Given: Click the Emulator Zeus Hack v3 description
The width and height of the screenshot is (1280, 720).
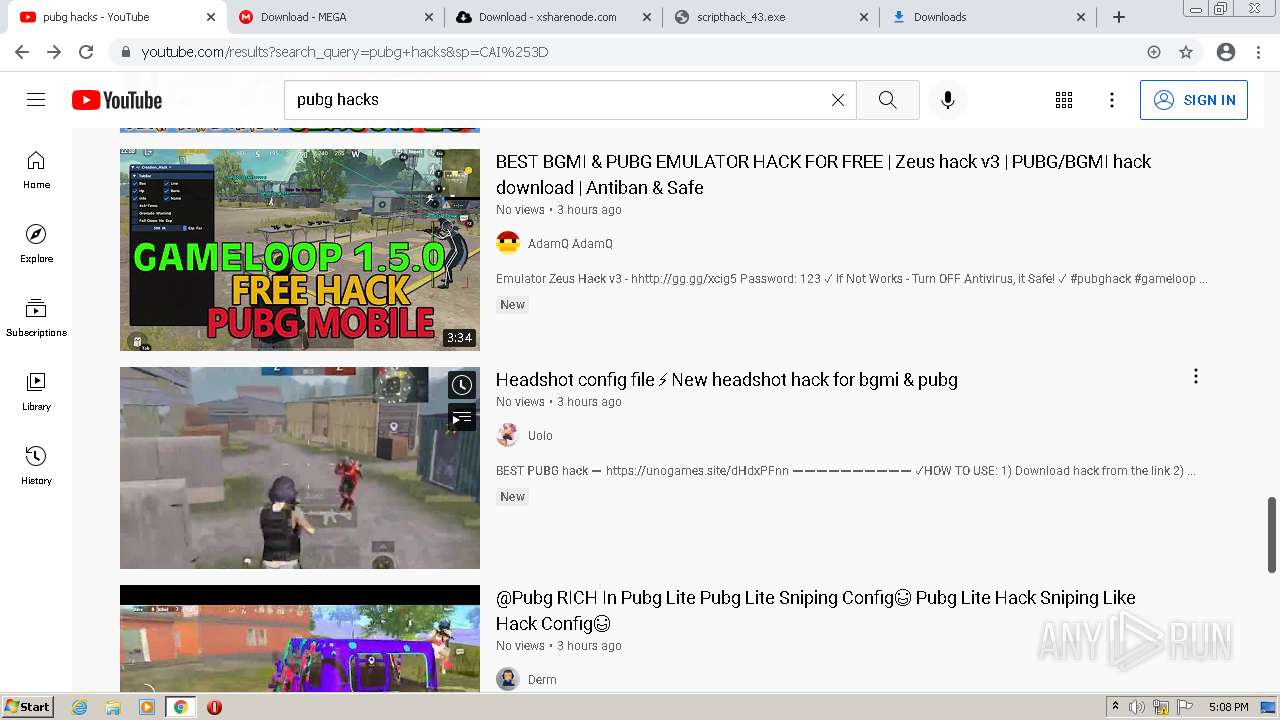Looking at the screenshot, I should [852, 279].
